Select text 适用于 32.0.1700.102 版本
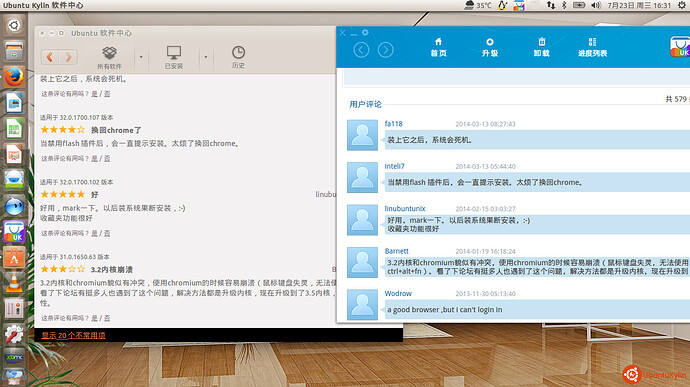This screenshot has height=387, width=690. pos(77,182)
